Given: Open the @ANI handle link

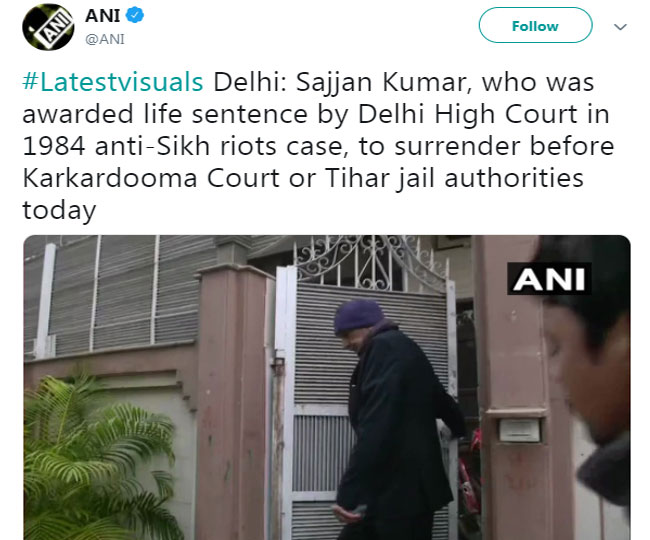Looking at the screenshot, I should tap(105, 39).
